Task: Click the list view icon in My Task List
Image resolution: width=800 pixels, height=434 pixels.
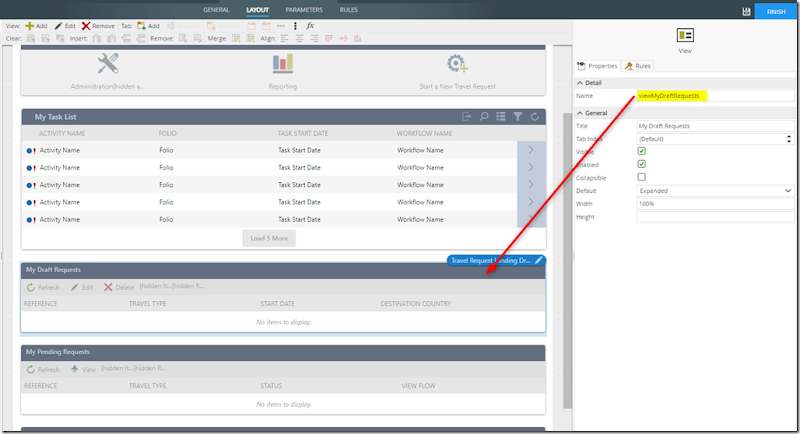Action: pos(501,117)
